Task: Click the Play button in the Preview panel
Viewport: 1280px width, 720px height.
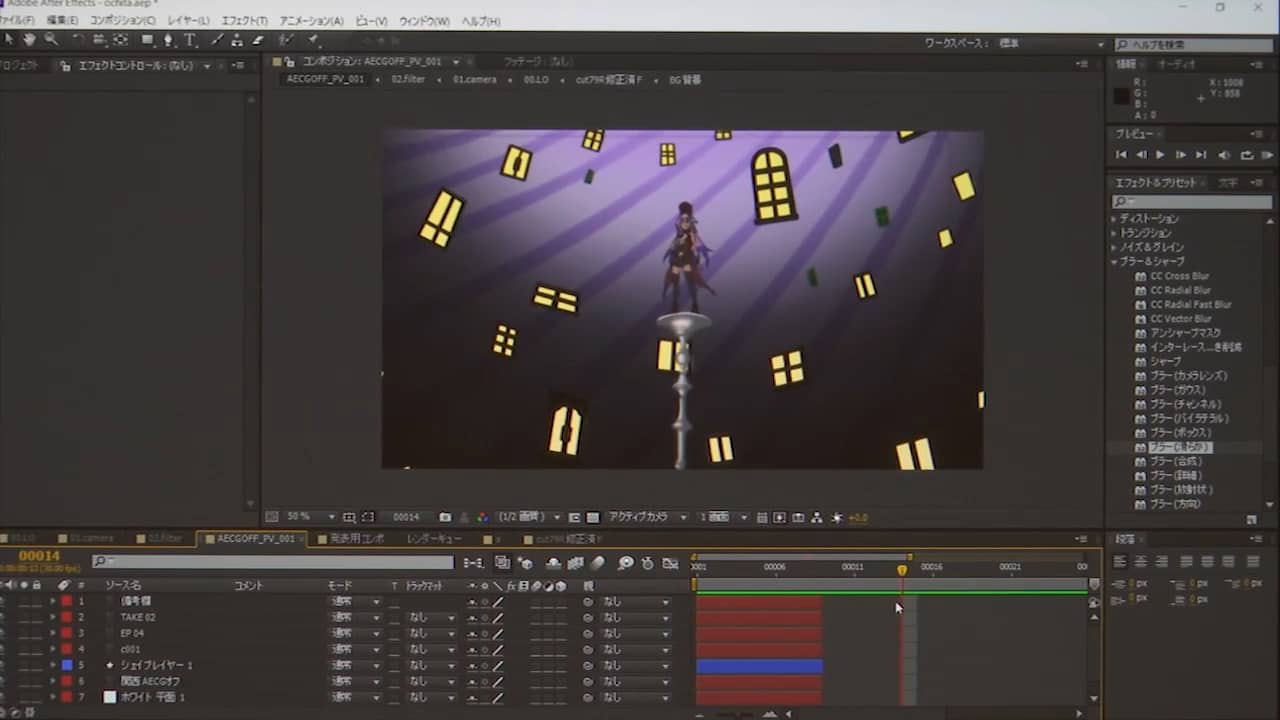Action: (x=1160, y=155)
